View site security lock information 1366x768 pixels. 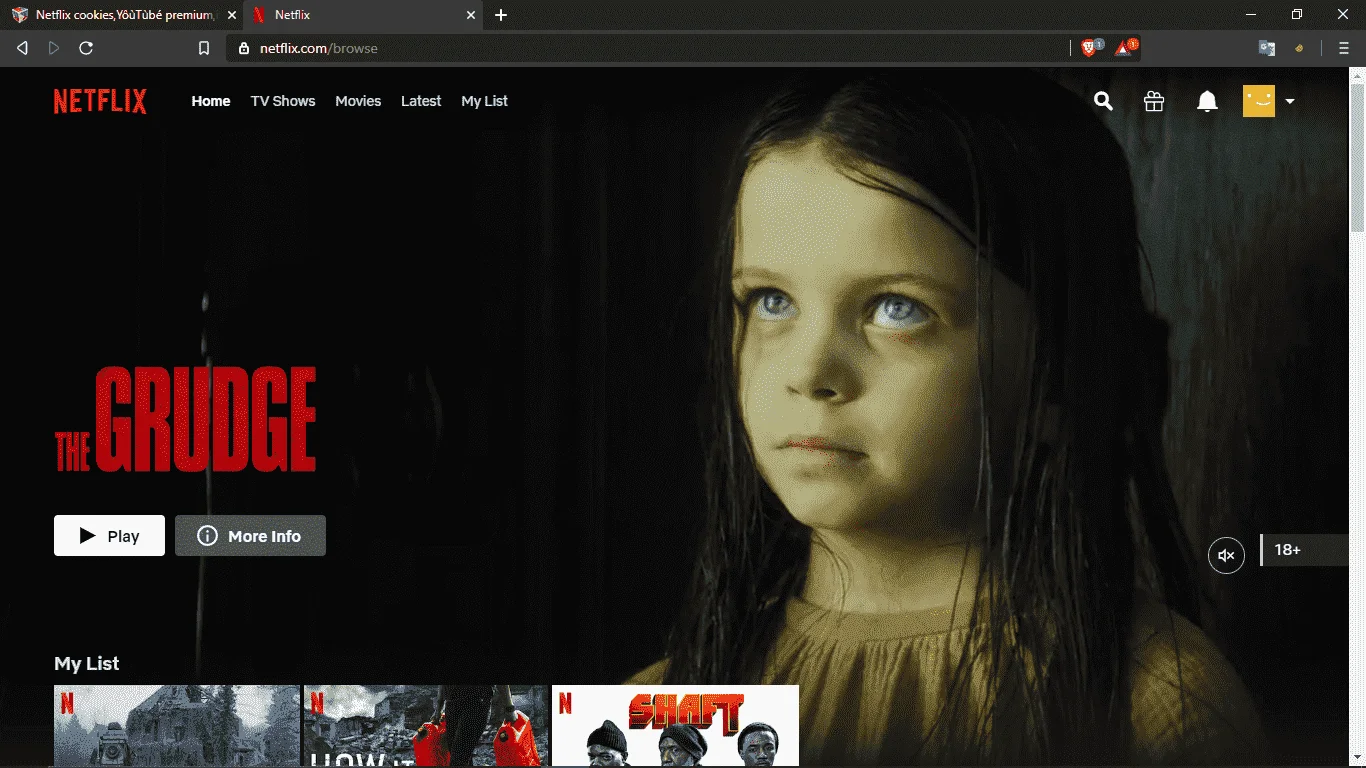[243, 48]
